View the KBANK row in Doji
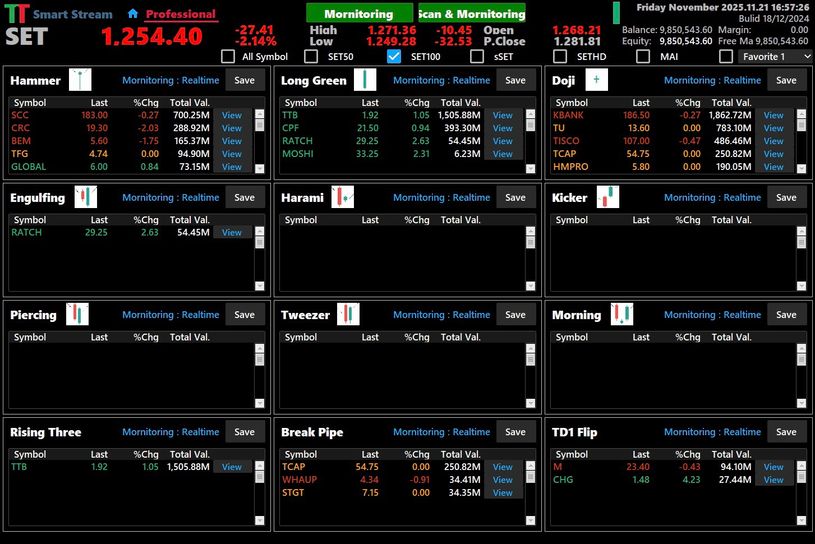 coord(773,115)
